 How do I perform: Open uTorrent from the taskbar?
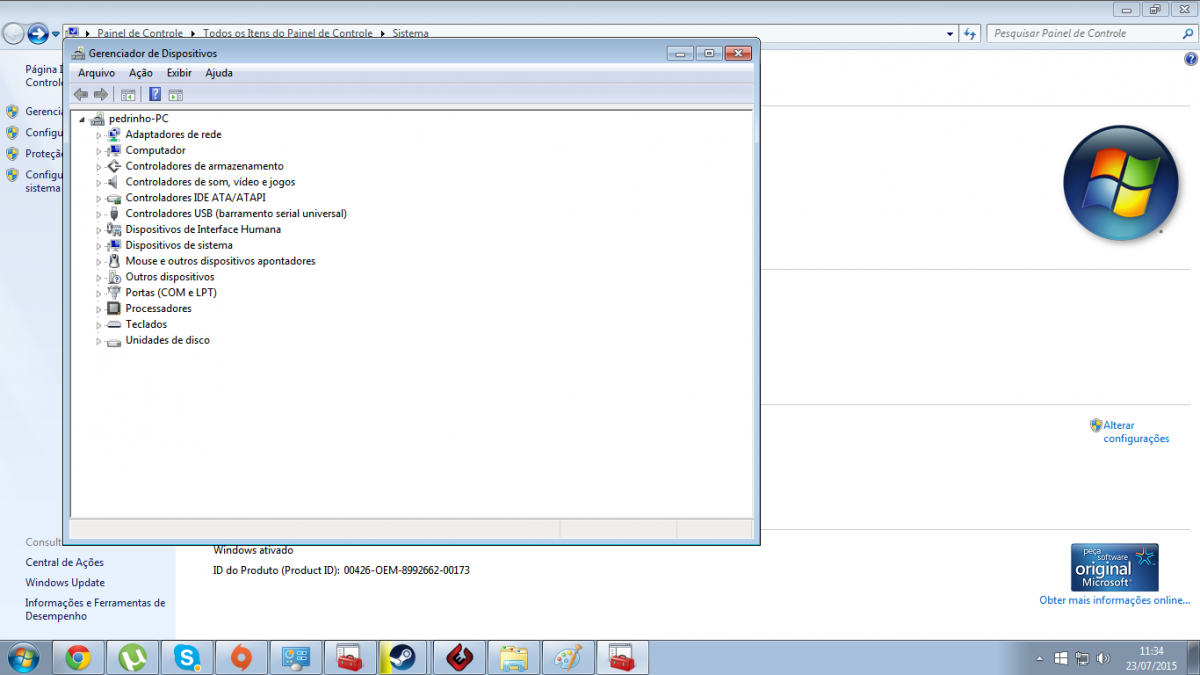(x=132, y=658)
